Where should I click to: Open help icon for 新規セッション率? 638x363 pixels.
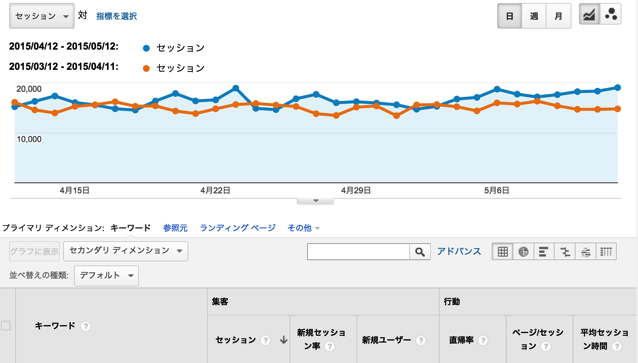[330, 346]
